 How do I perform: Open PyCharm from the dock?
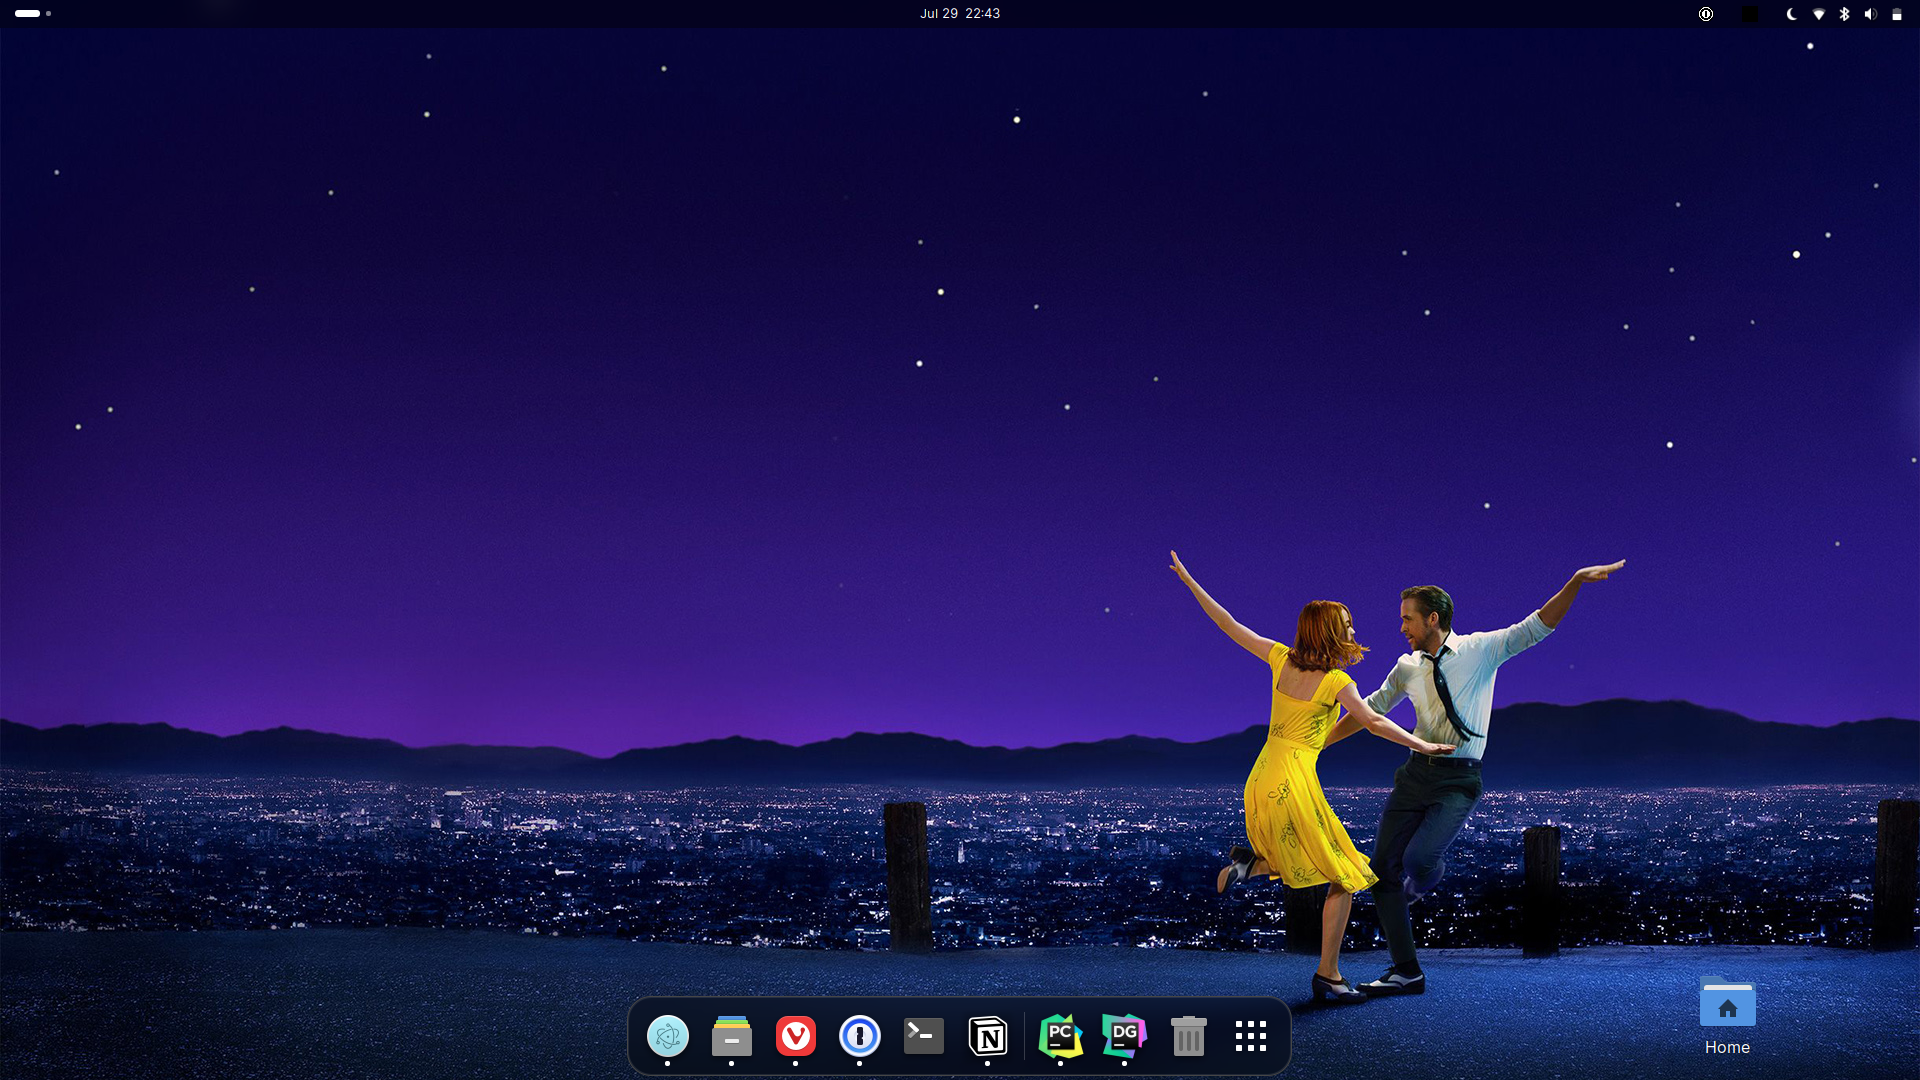click(x=1060, y=1036)
